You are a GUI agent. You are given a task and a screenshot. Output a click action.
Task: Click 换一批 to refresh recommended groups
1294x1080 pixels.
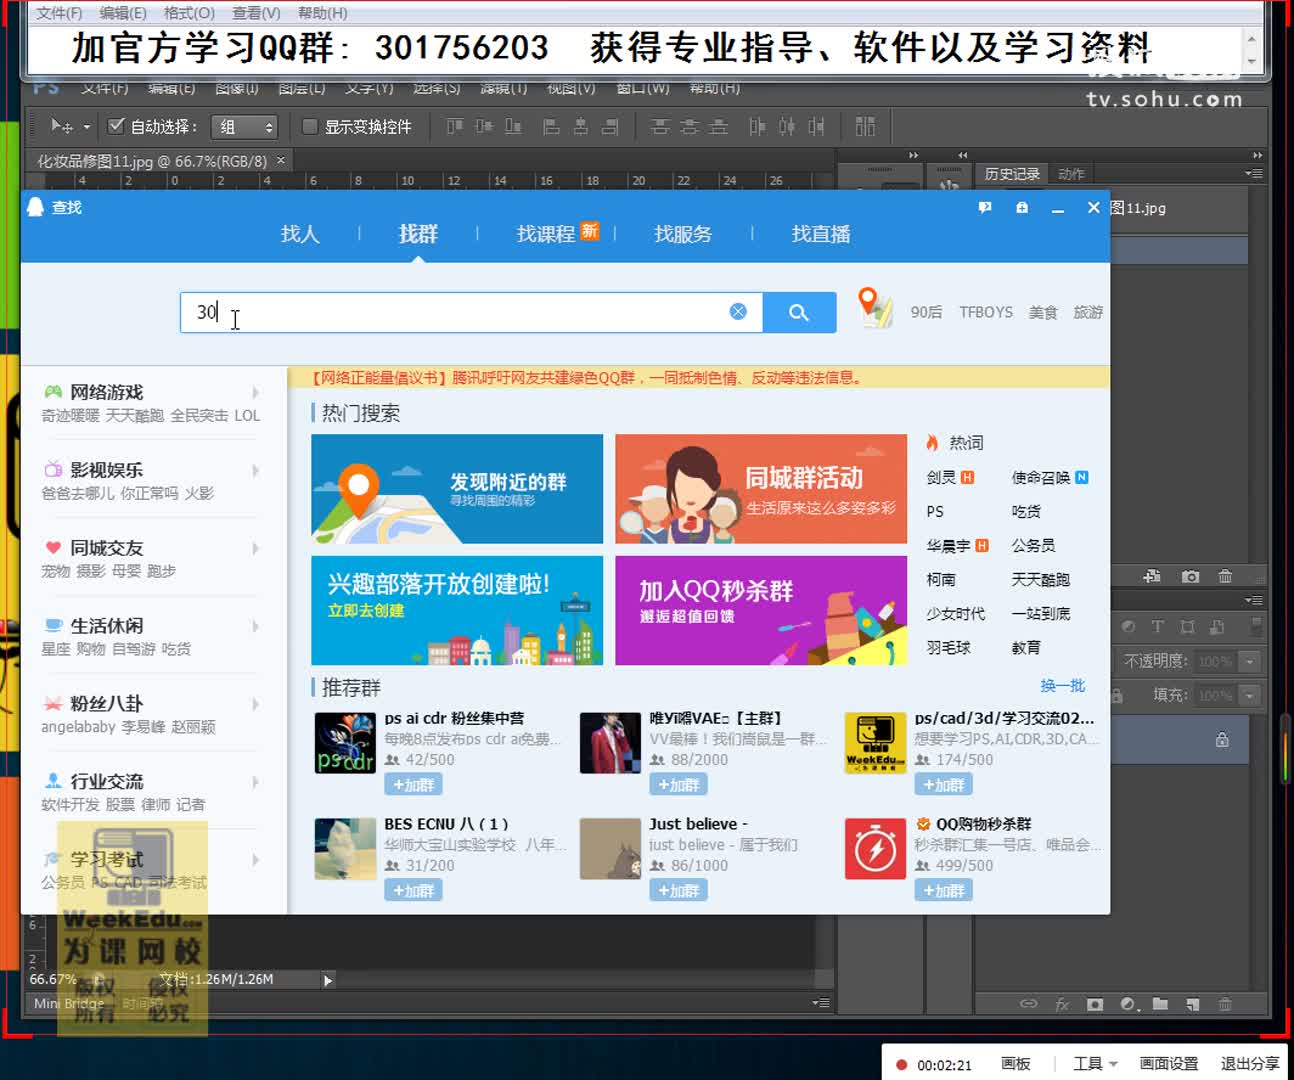coord(1062,686)
